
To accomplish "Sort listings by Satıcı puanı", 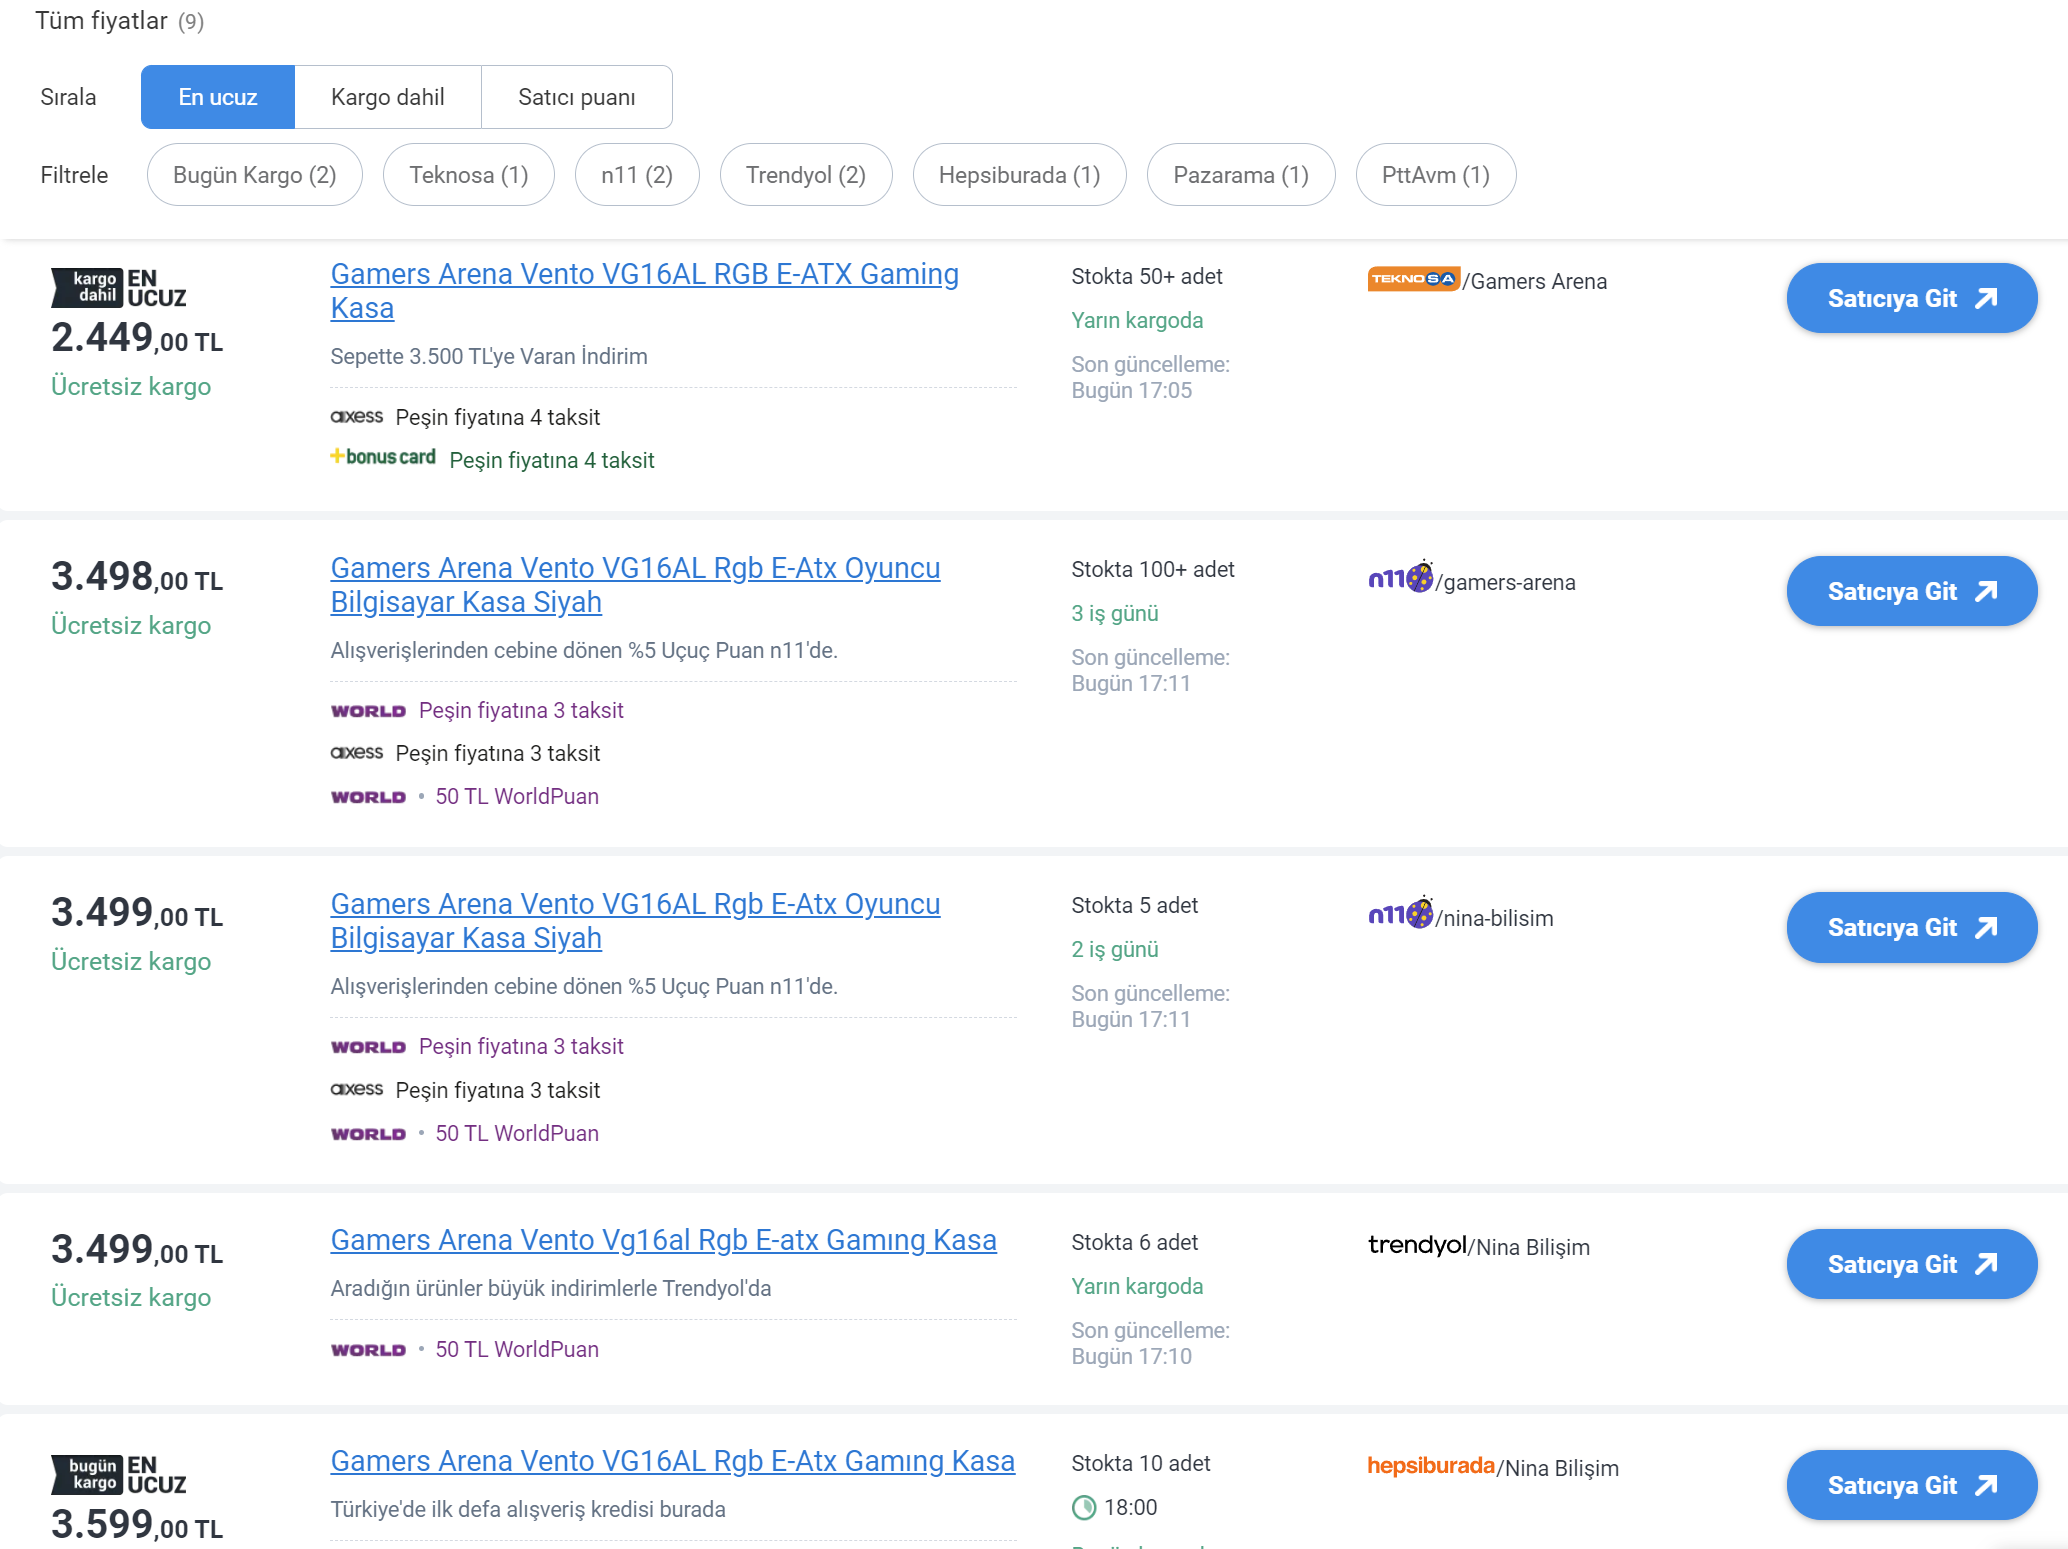I will [576, 97].
